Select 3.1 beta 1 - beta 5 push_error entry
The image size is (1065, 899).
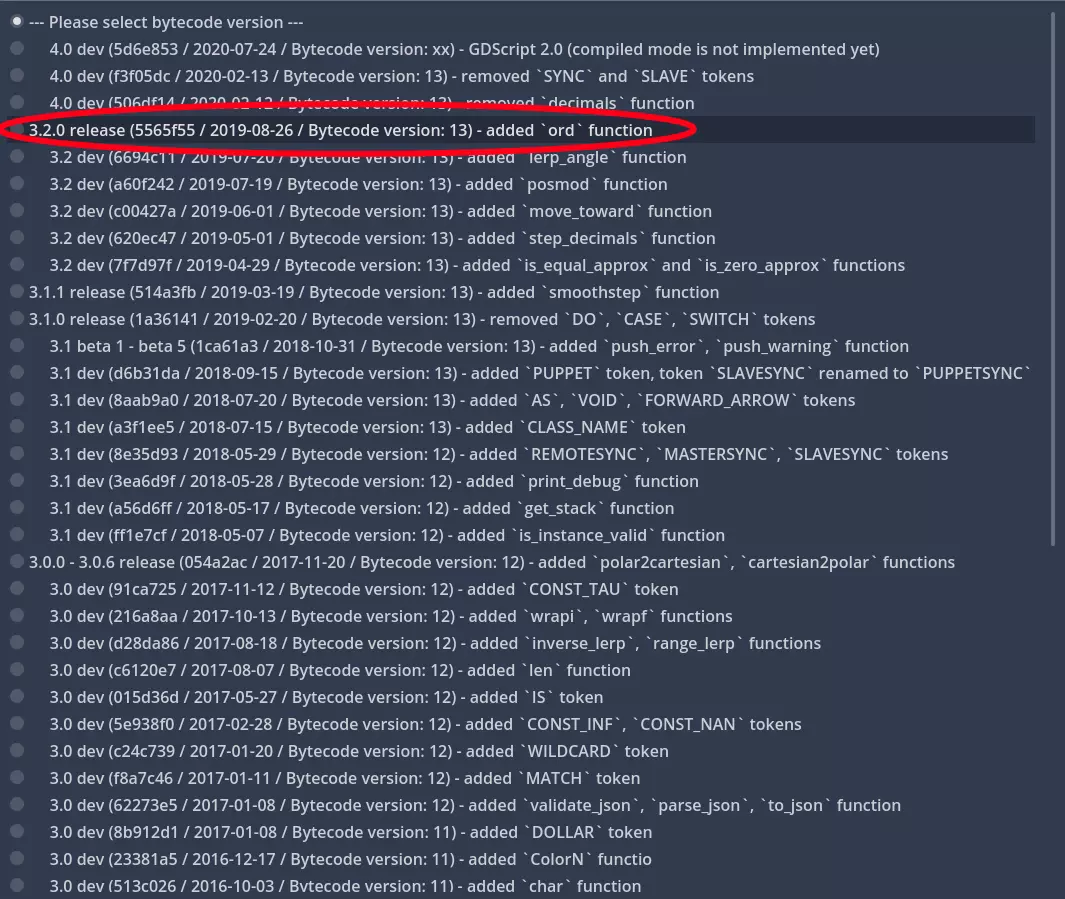coord(522,346)
